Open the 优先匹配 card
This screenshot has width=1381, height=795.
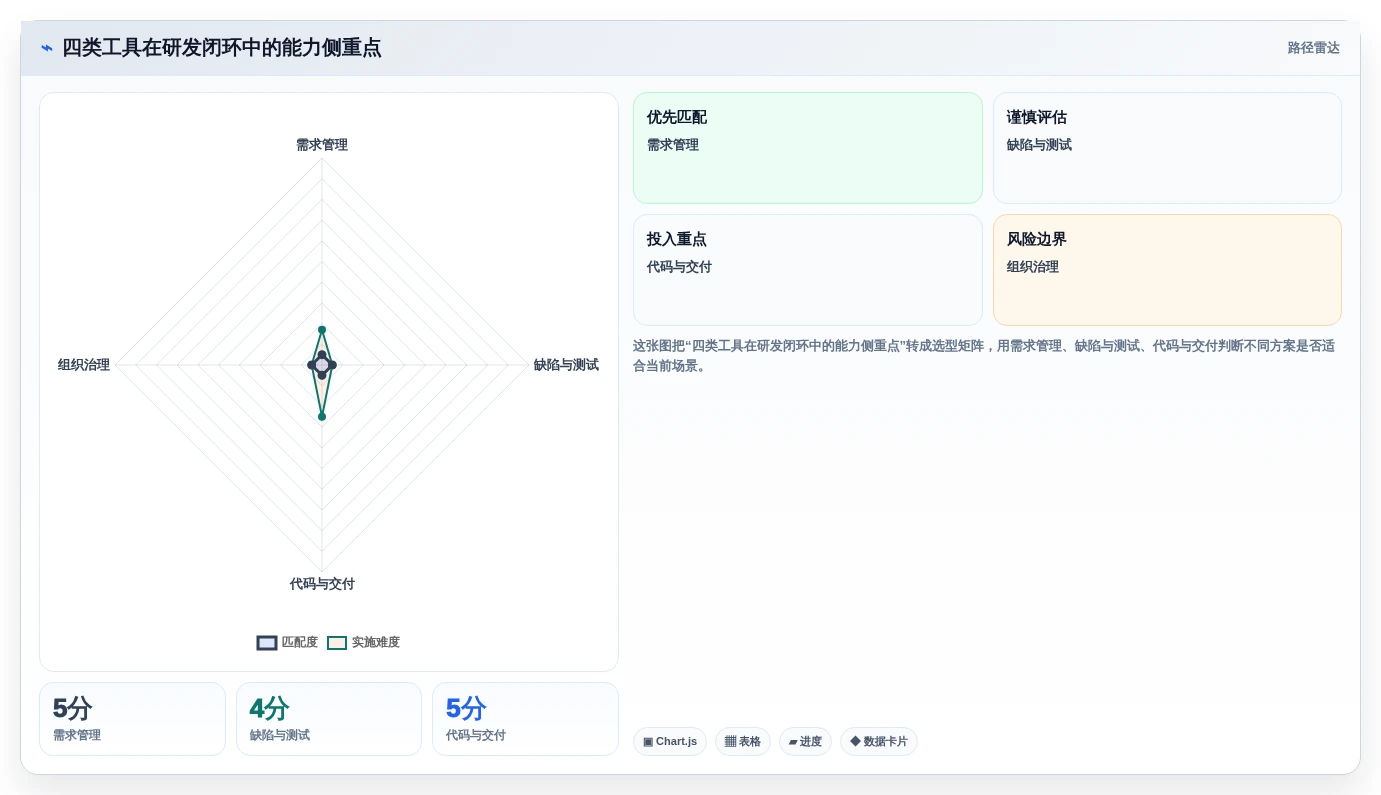click(x=808, y=148)
